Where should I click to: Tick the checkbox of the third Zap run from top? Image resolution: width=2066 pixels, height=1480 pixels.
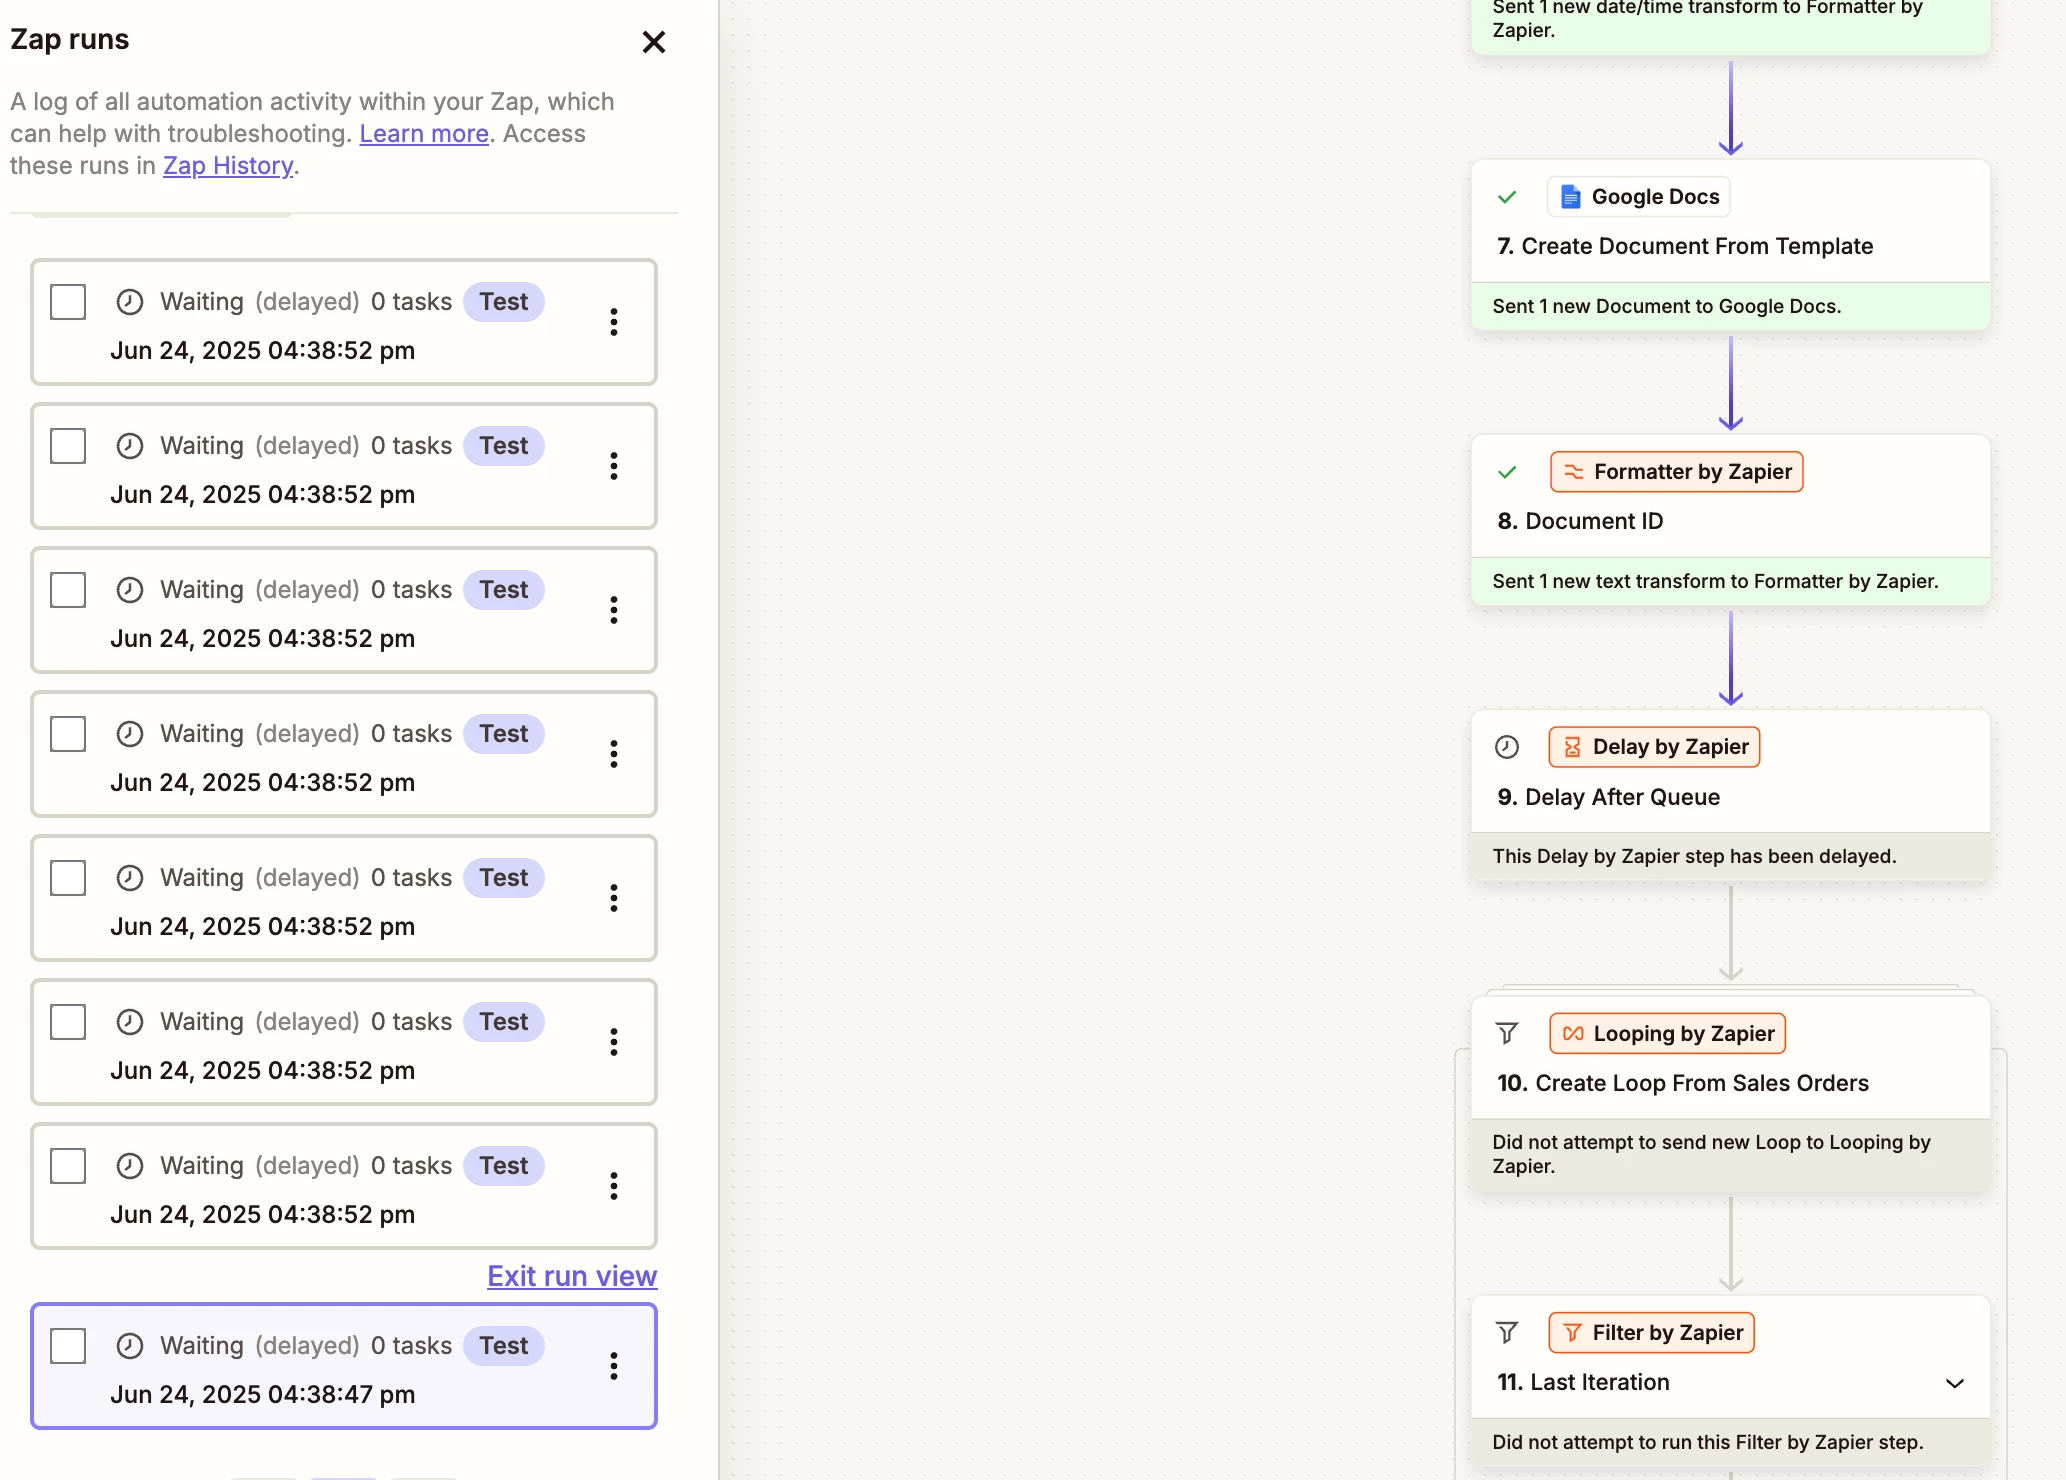(68, 590)
